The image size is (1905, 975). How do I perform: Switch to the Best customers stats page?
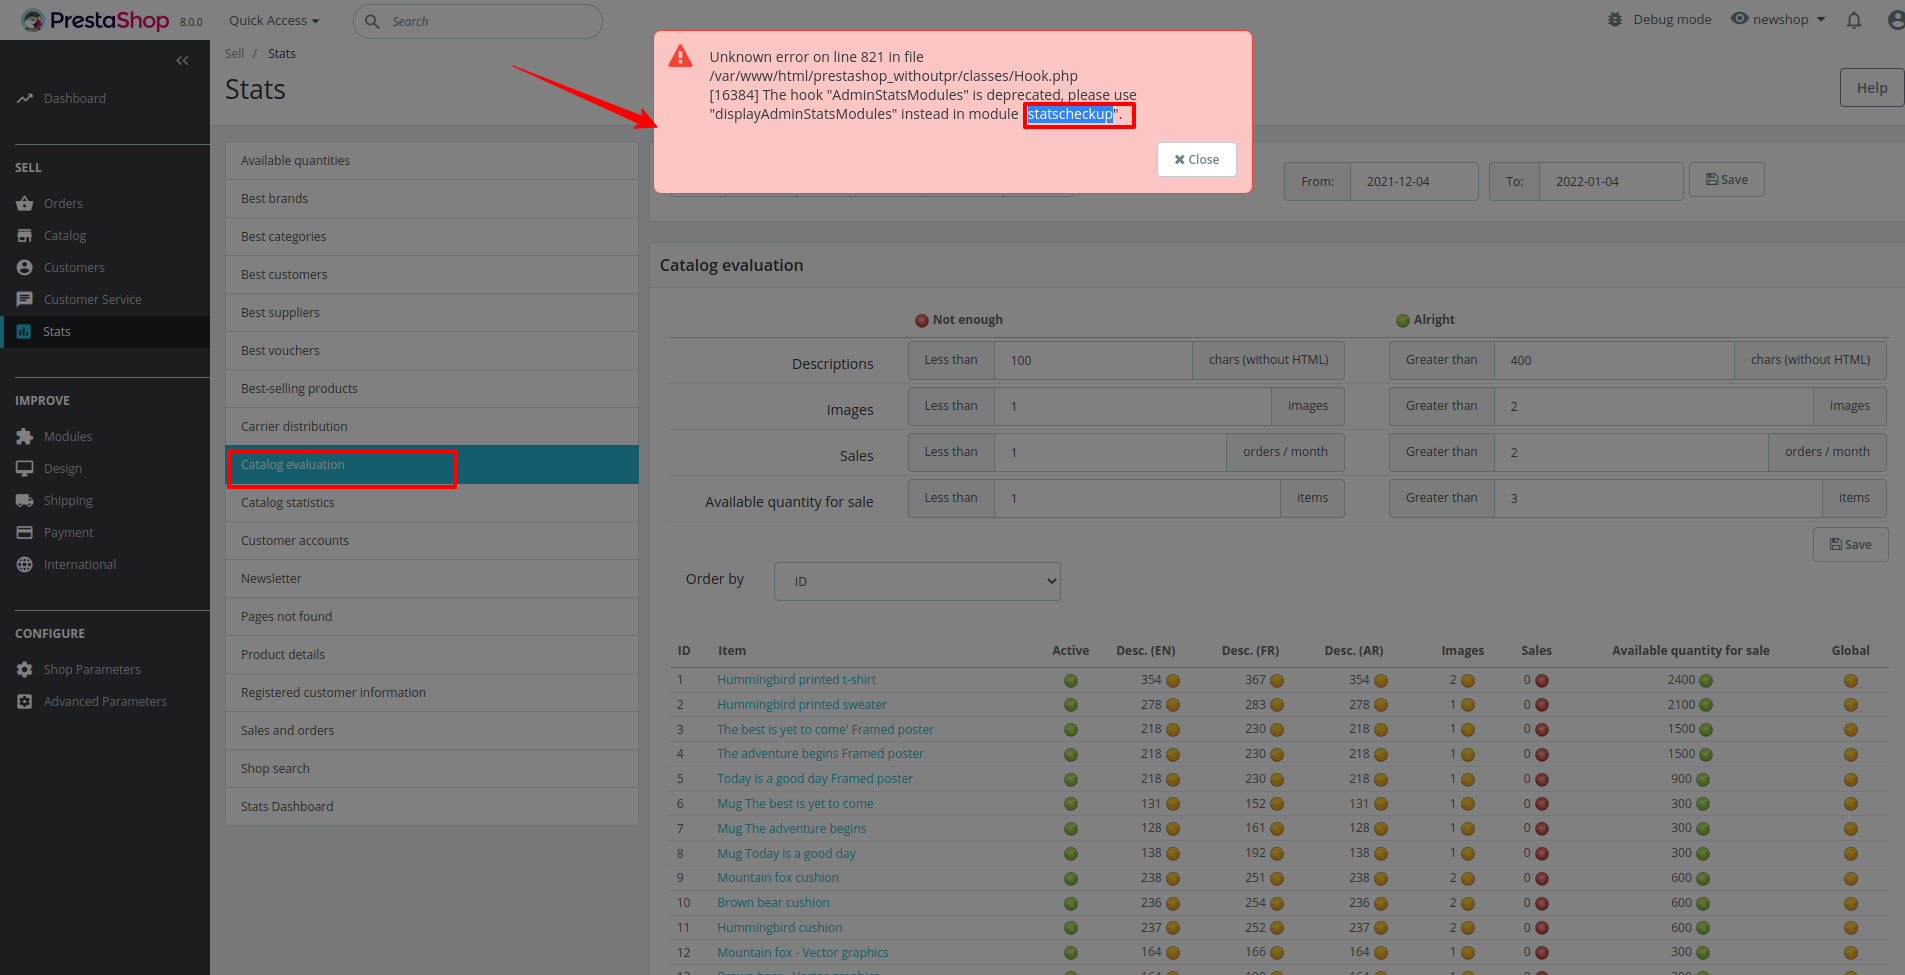pos(284,274)
